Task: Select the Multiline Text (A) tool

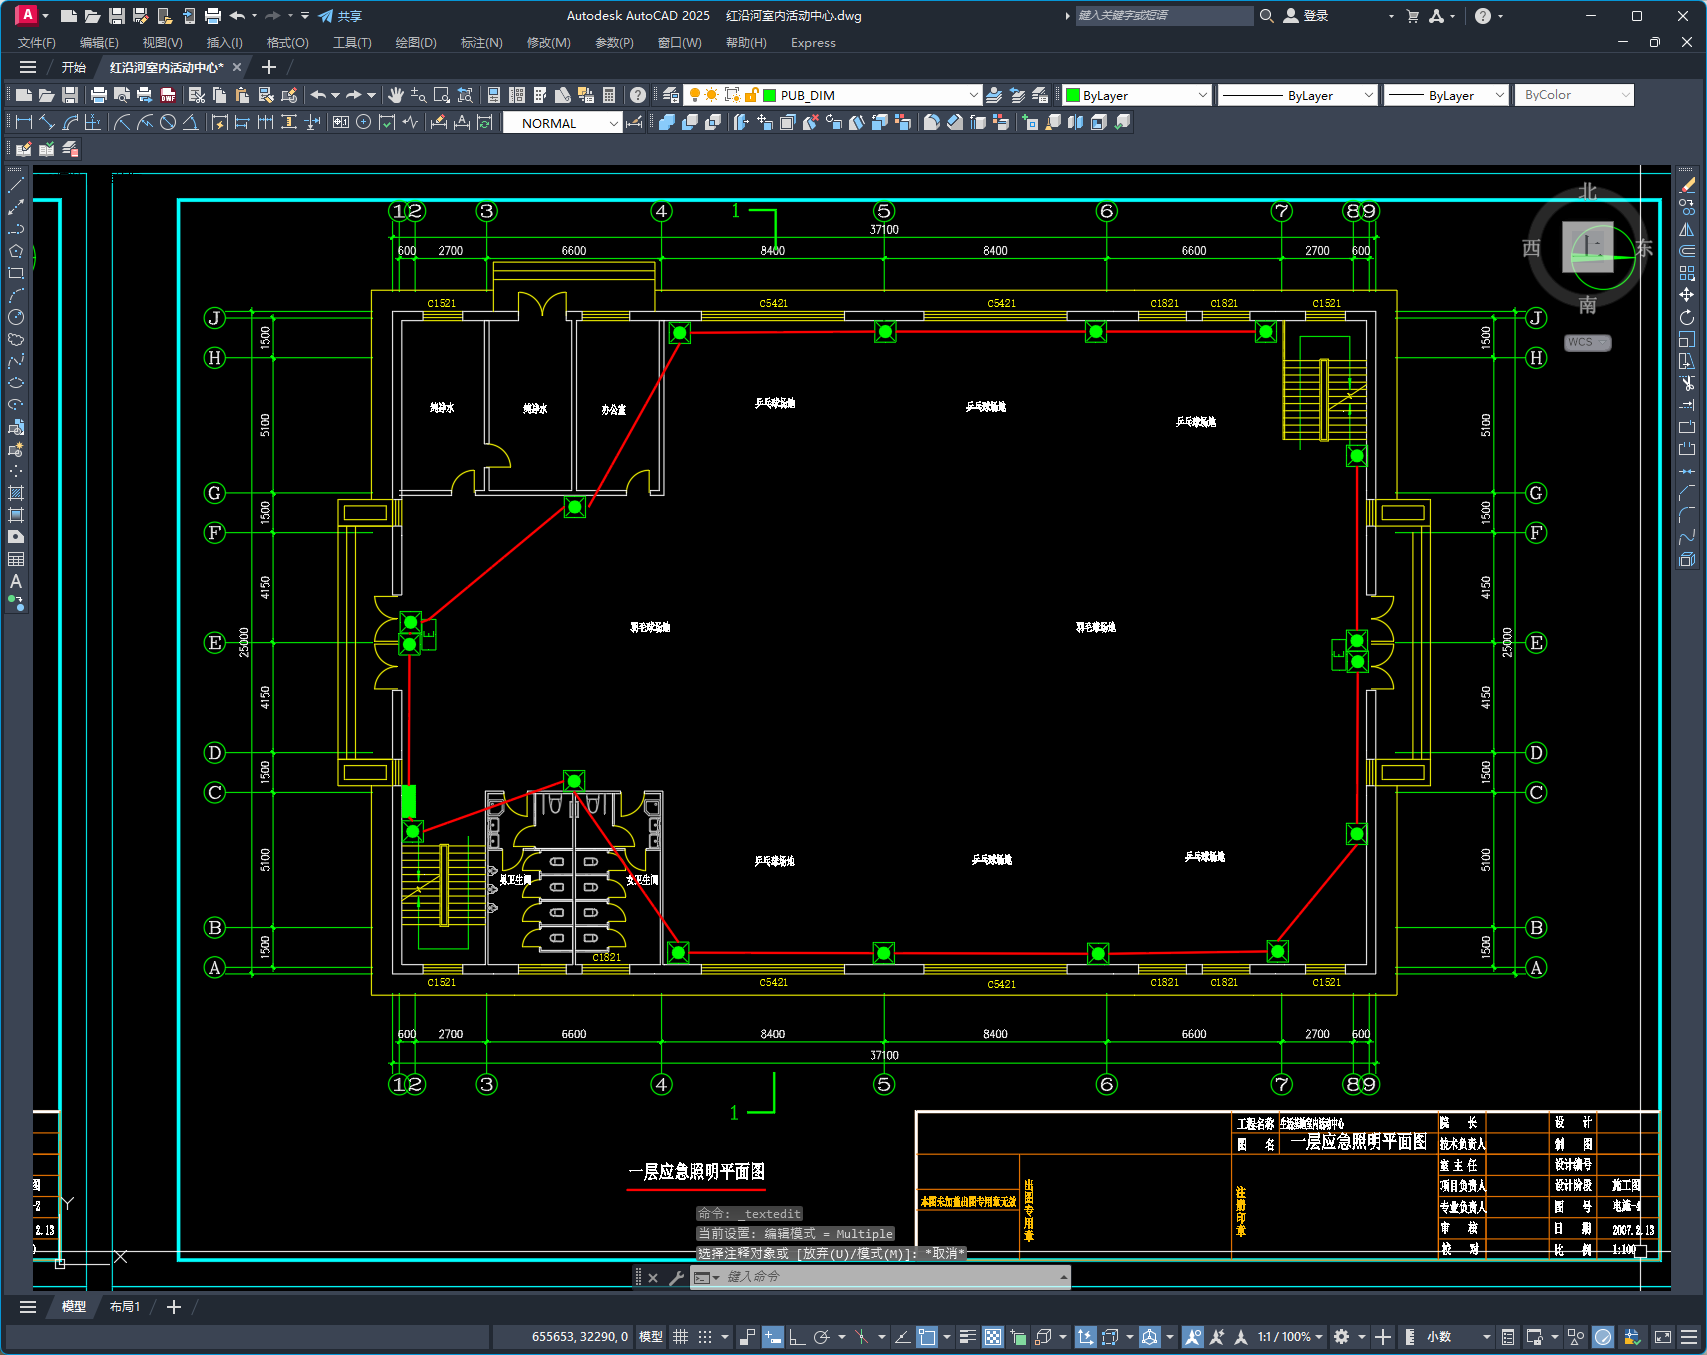Action: pyautogui.click(x=16, y=581)
